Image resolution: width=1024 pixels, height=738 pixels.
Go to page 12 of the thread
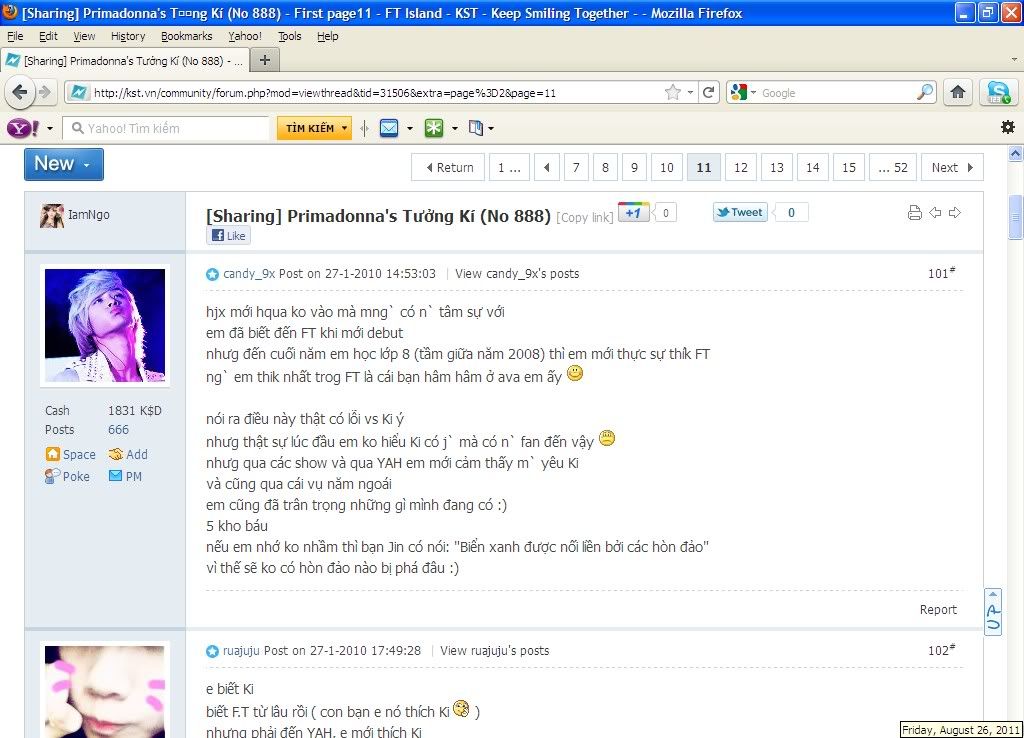(x=741, y=167)
